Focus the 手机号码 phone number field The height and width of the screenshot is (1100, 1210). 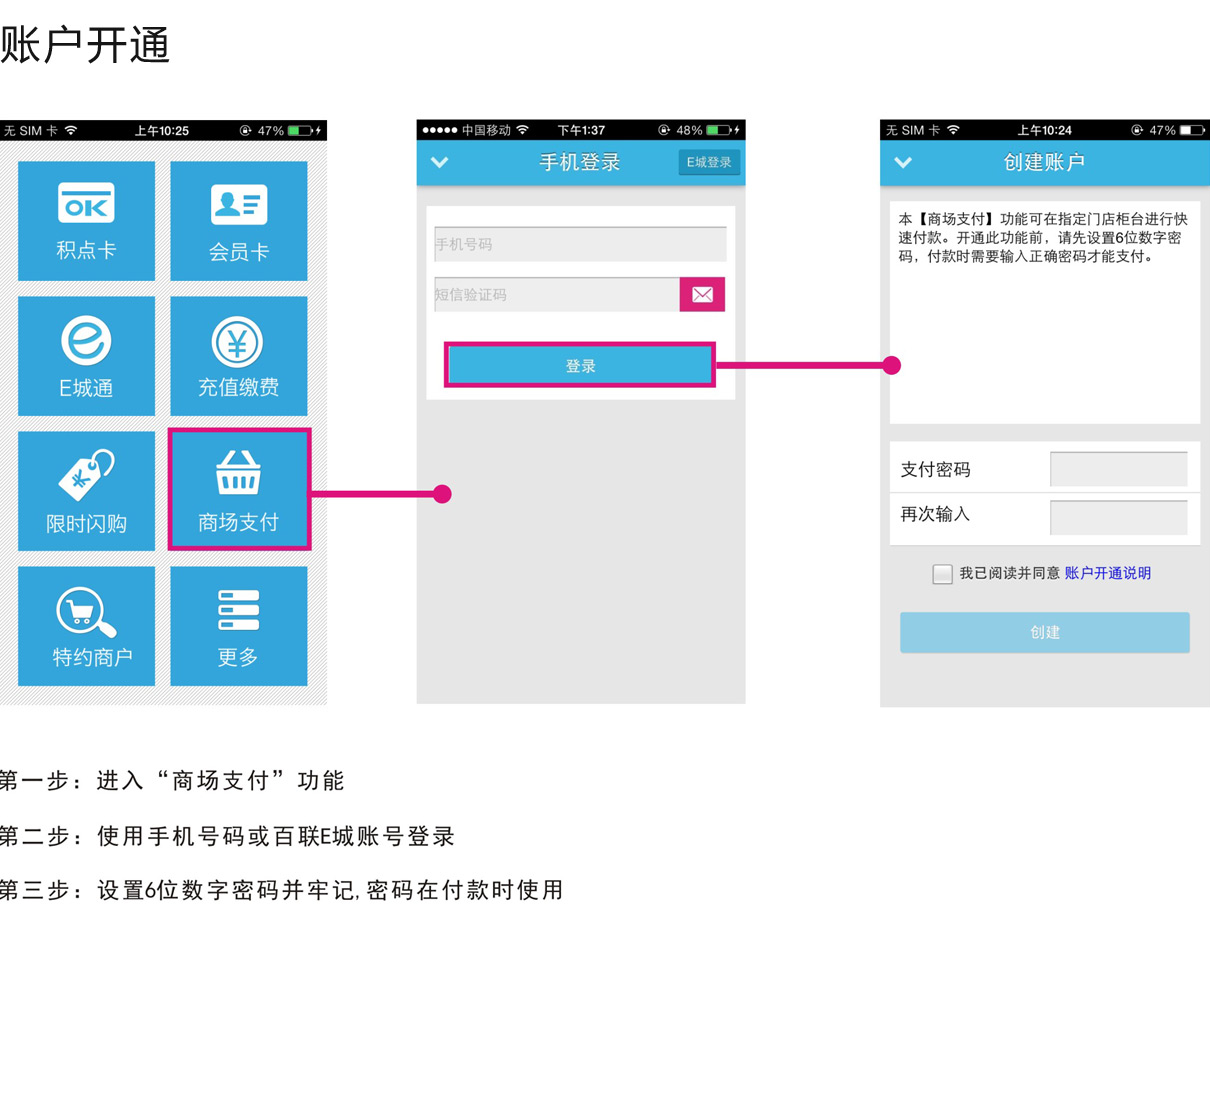point(580,244)
